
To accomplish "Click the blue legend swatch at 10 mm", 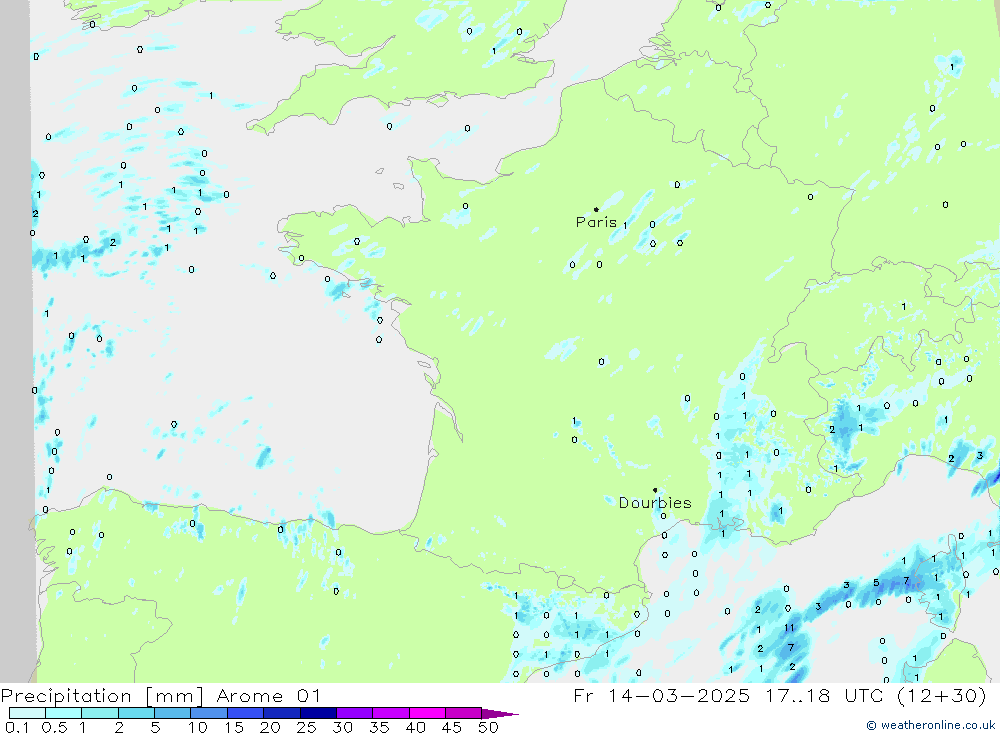I will click(x=209, y=713).
